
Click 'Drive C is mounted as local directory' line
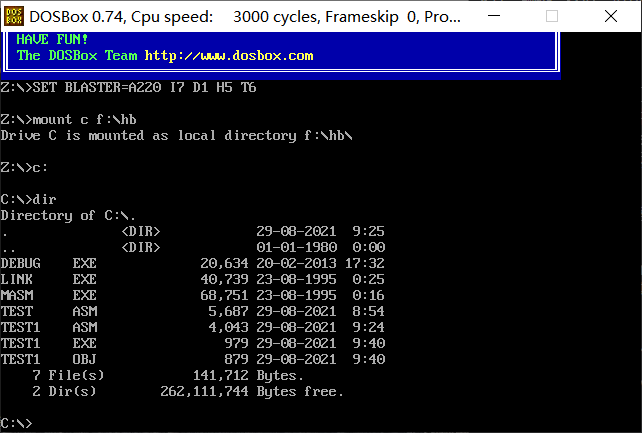coord(176,135)
